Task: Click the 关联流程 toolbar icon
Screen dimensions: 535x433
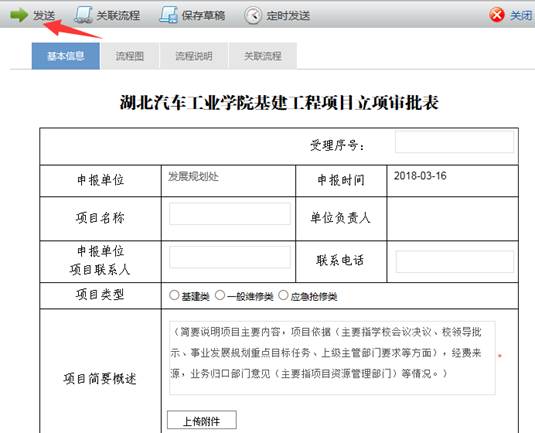Action: [83, 15]
